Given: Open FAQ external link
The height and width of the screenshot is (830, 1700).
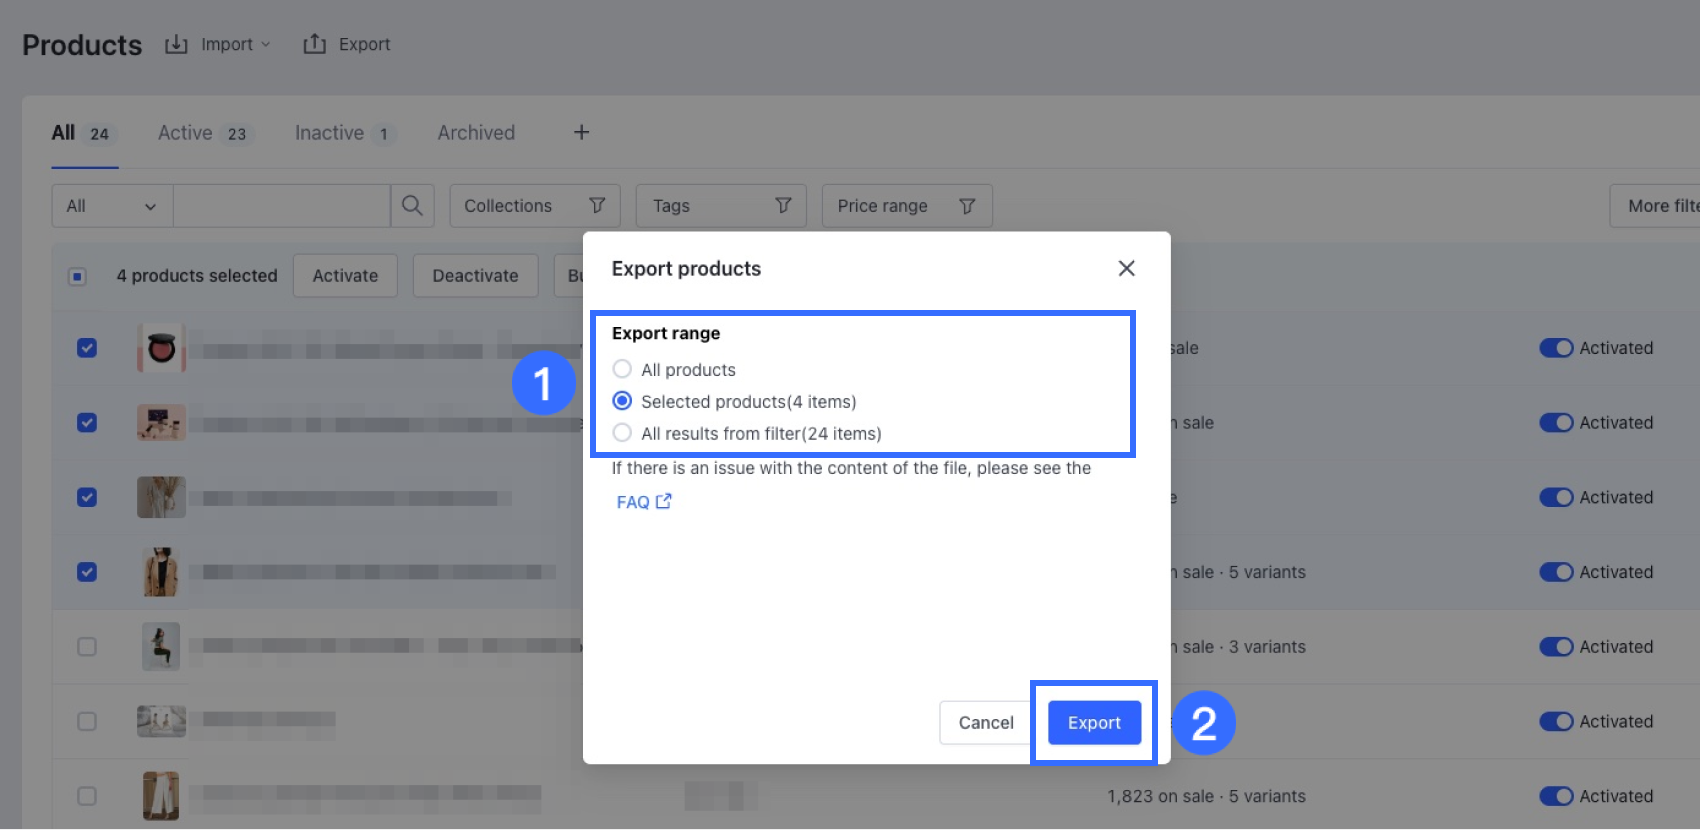Looking at the screenshot, I should coord(643,502).
